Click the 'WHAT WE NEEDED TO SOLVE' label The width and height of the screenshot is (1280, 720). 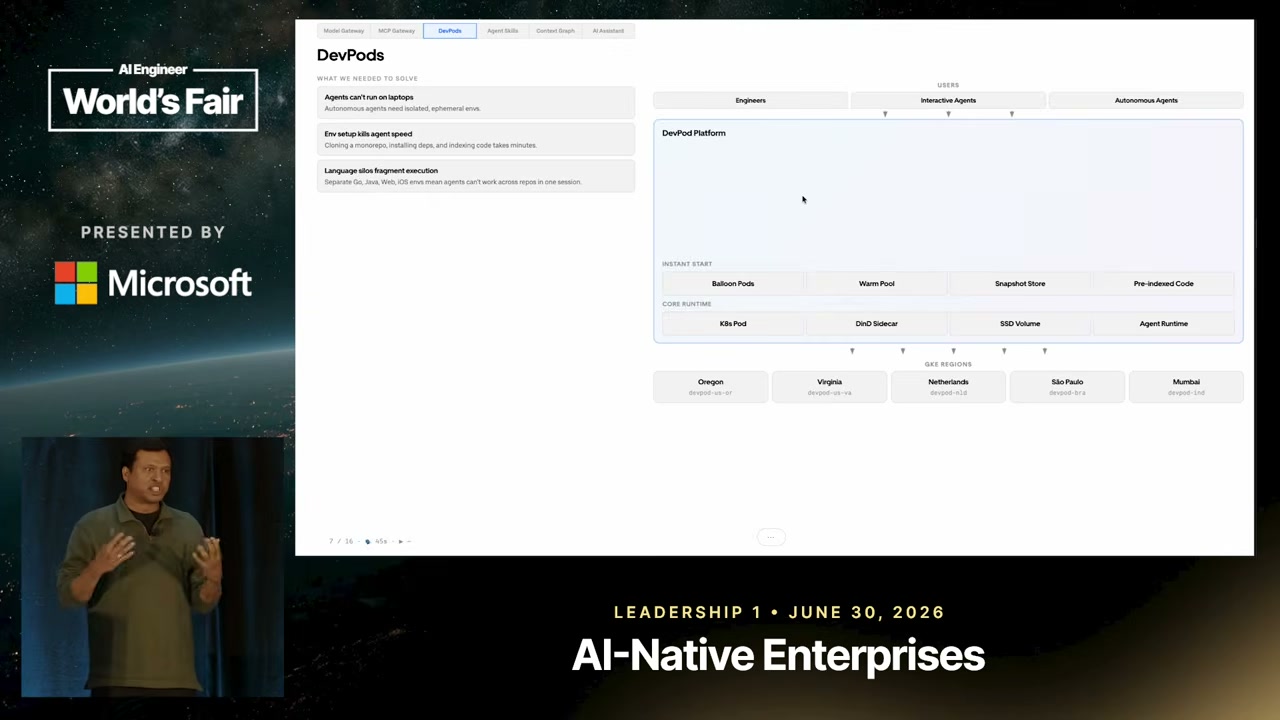pos(367,78)
